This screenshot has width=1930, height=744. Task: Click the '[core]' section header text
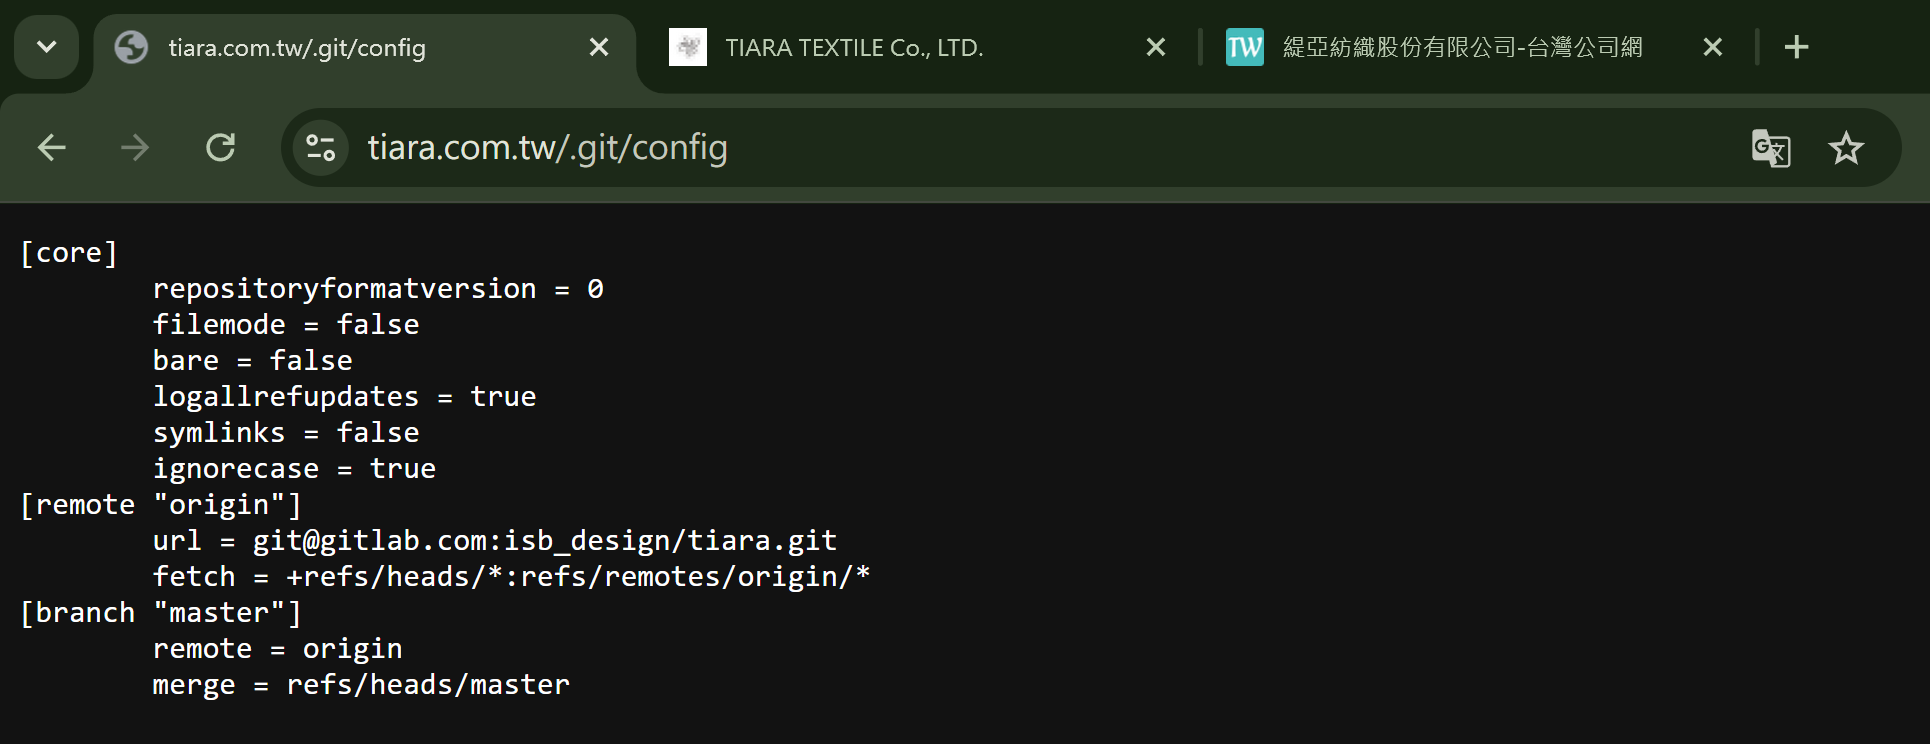(x=69, y=253)
